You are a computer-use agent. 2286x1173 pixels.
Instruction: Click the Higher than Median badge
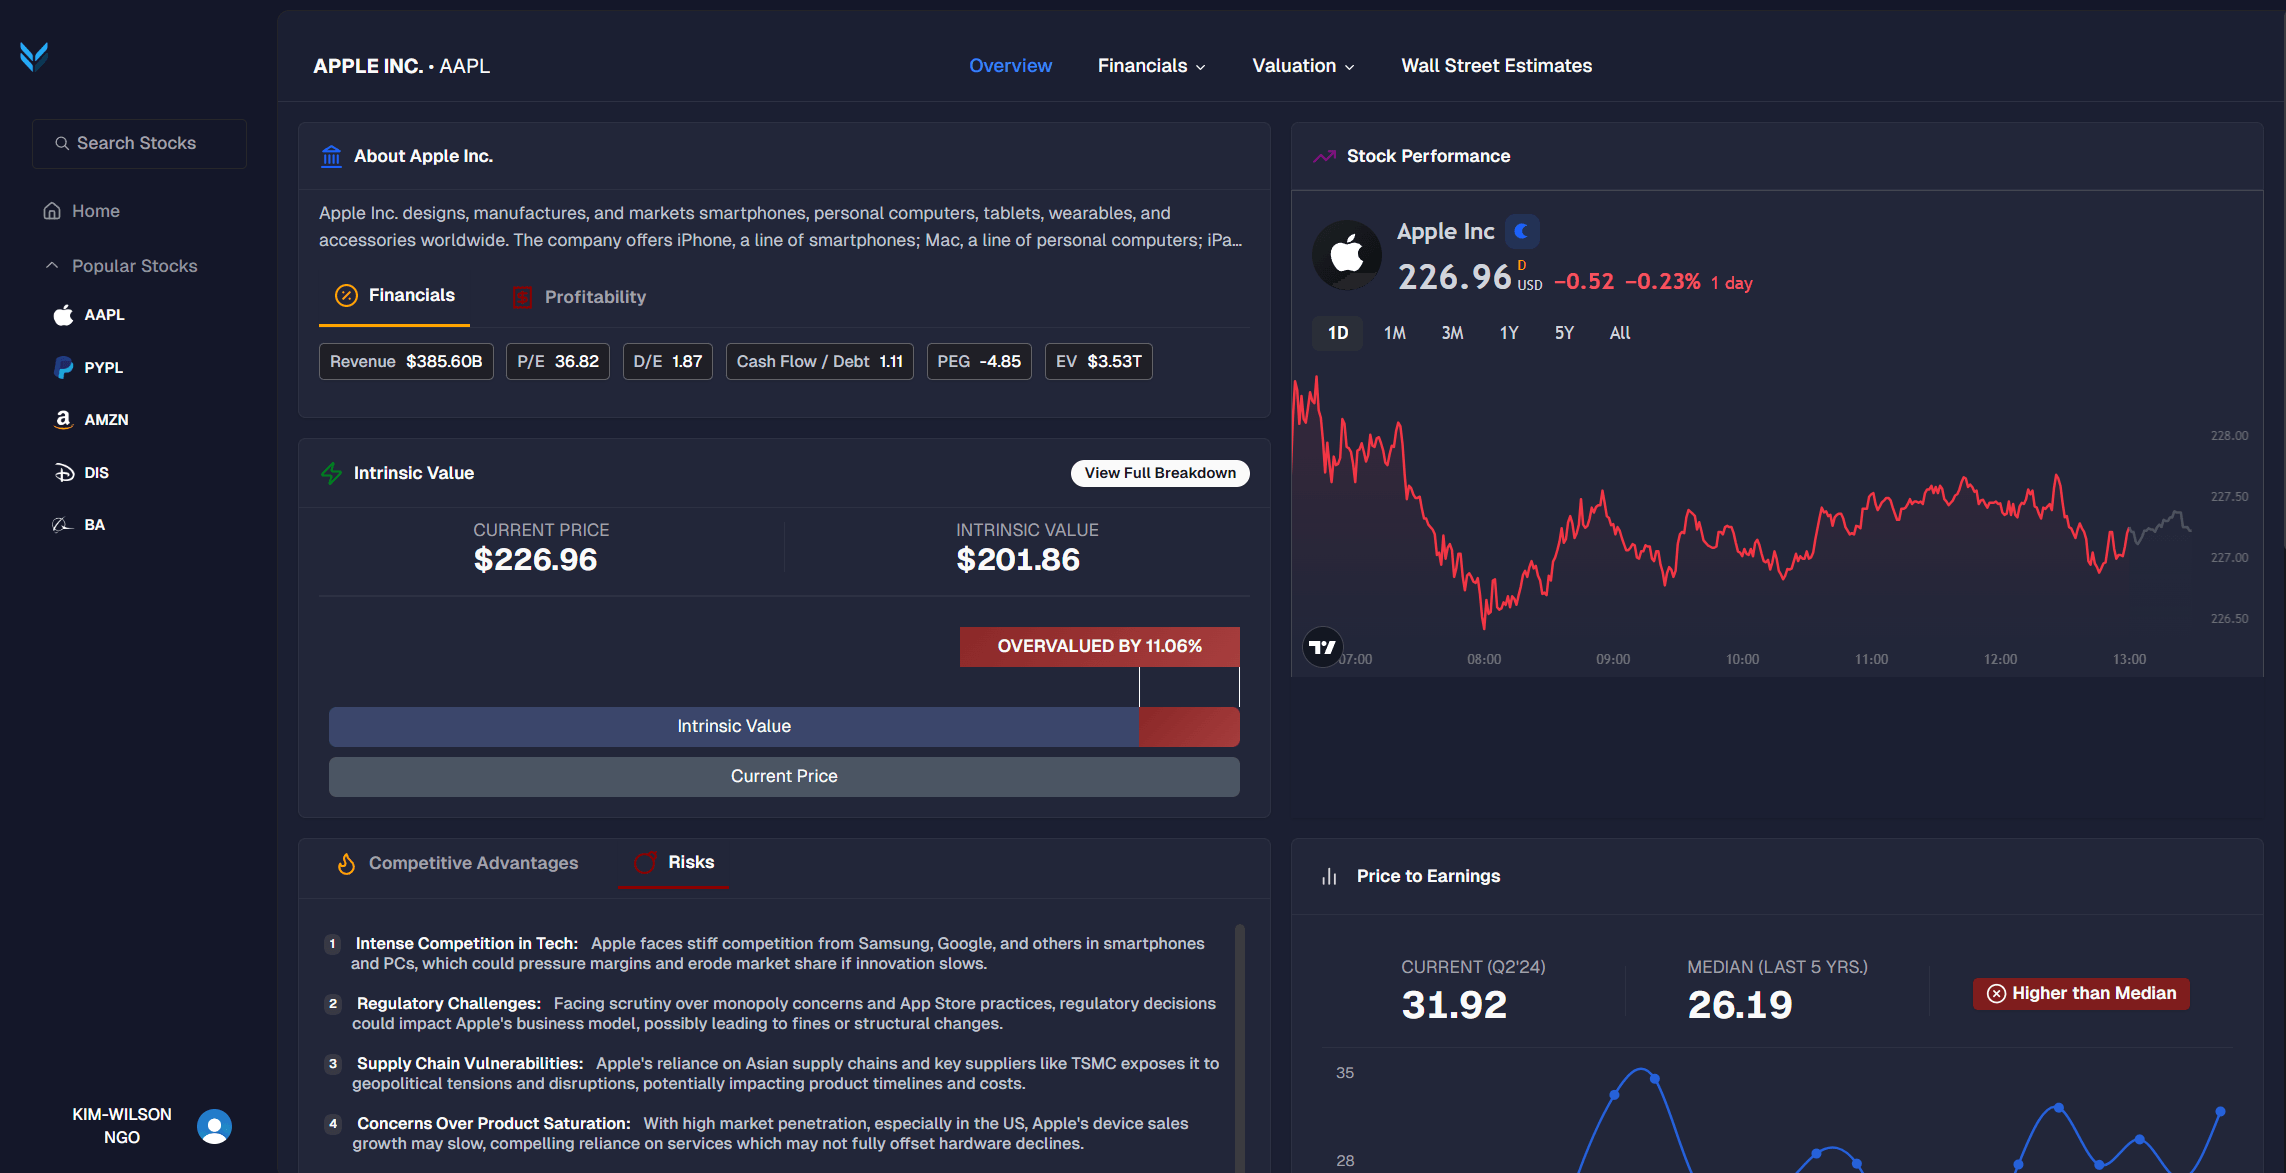coord(2081,994)
